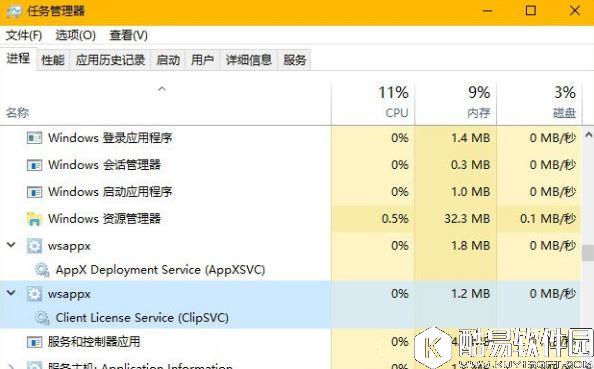Image resolution: width=594 pixels, height=369 pixels.
Task: Click the Windows 登录应用程序 process icon
Action: pyautogui.click(x=34, y=138)
